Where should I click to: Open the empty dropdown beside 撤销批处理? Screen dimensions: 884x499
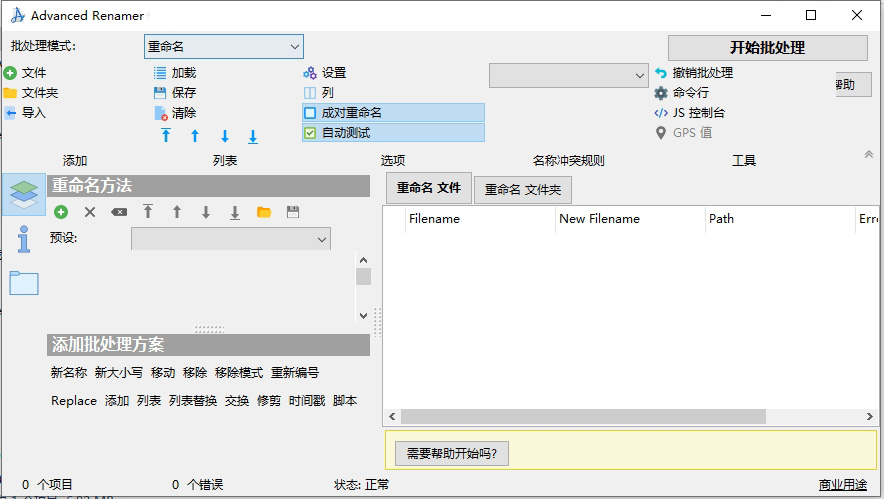(x=568, y=75)
